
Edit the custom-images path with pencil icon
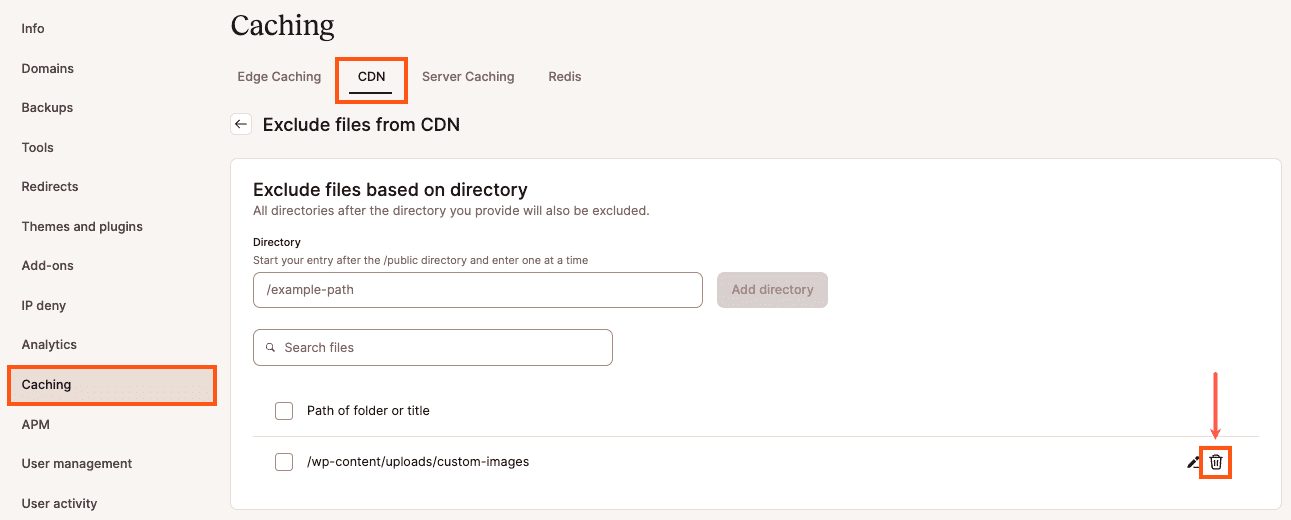pyautogui.click(x=1193, y=462)
